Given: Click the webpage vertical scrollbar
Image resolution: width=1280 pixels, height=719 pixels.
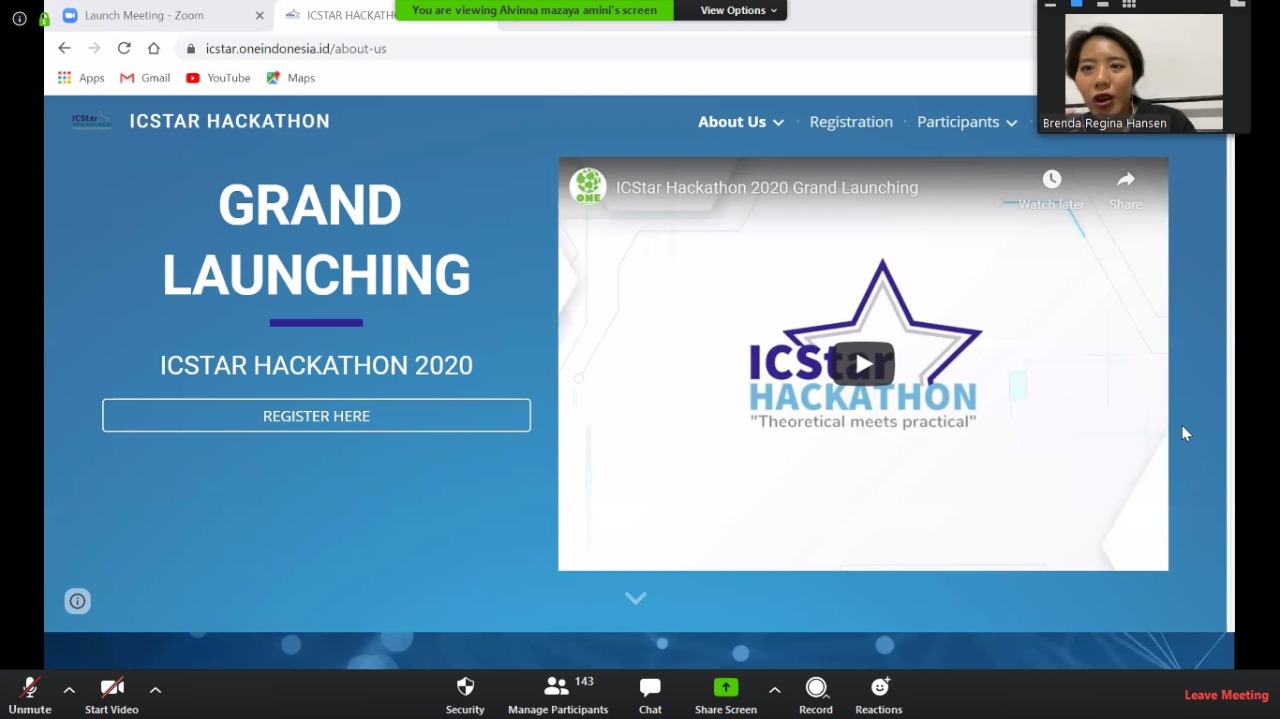Looking at the screenshot, I should [1231, 383].
